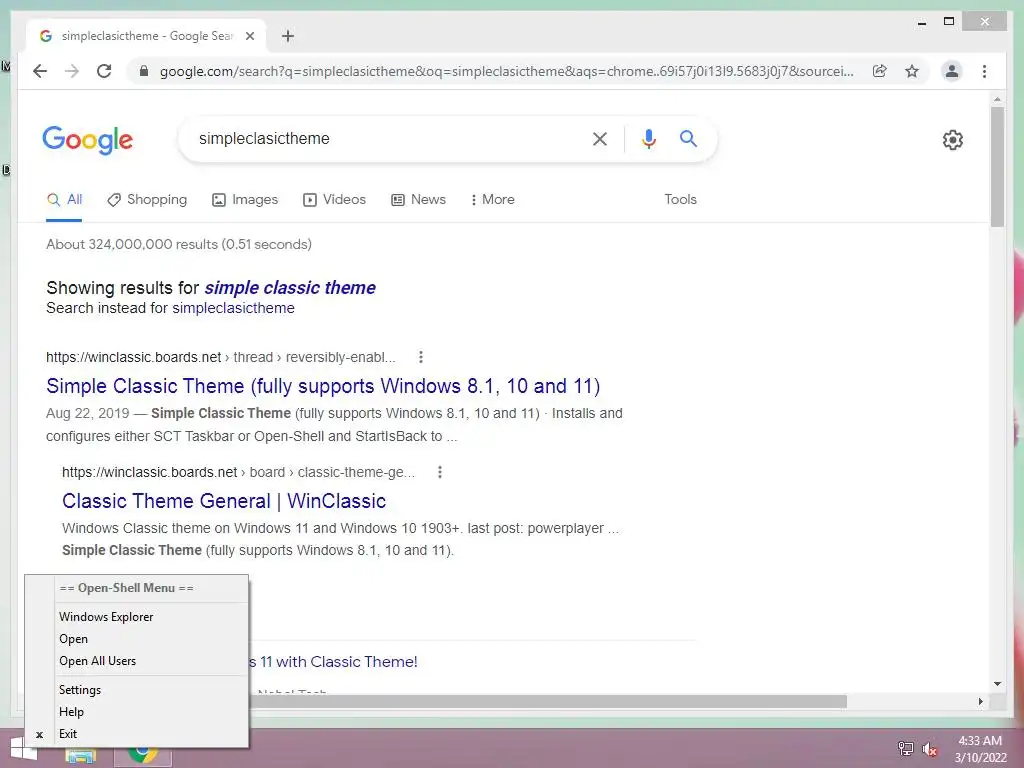The image size is (1024, 768).
Task: Click the winclassic.boards.net thread URL text
Action: (x=221, y=357)
